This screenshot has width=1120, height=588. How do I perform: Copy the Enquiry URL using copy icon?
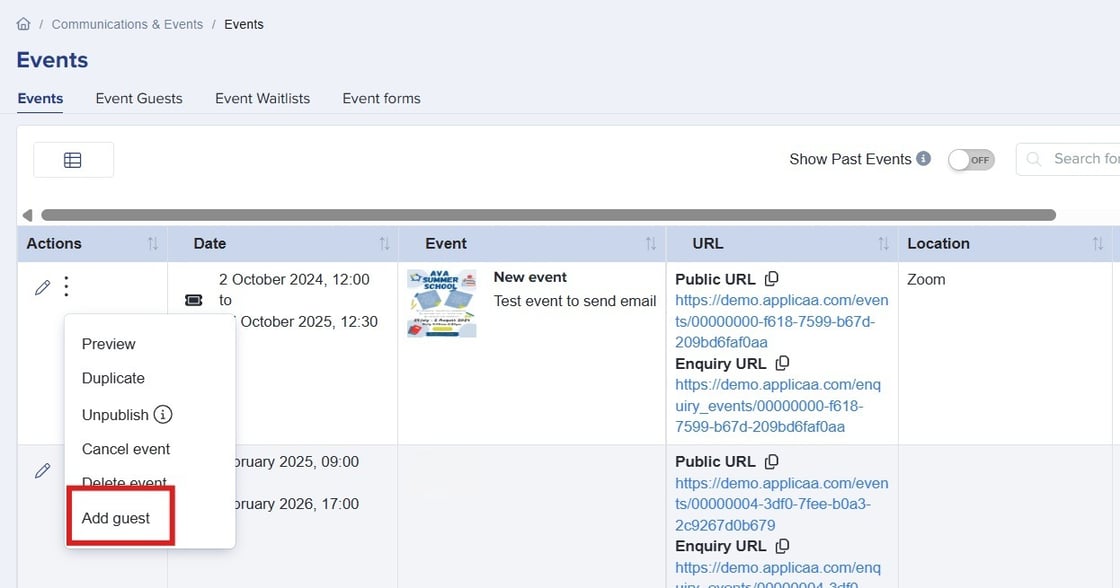pyautogui.click(x=782, y=363)
